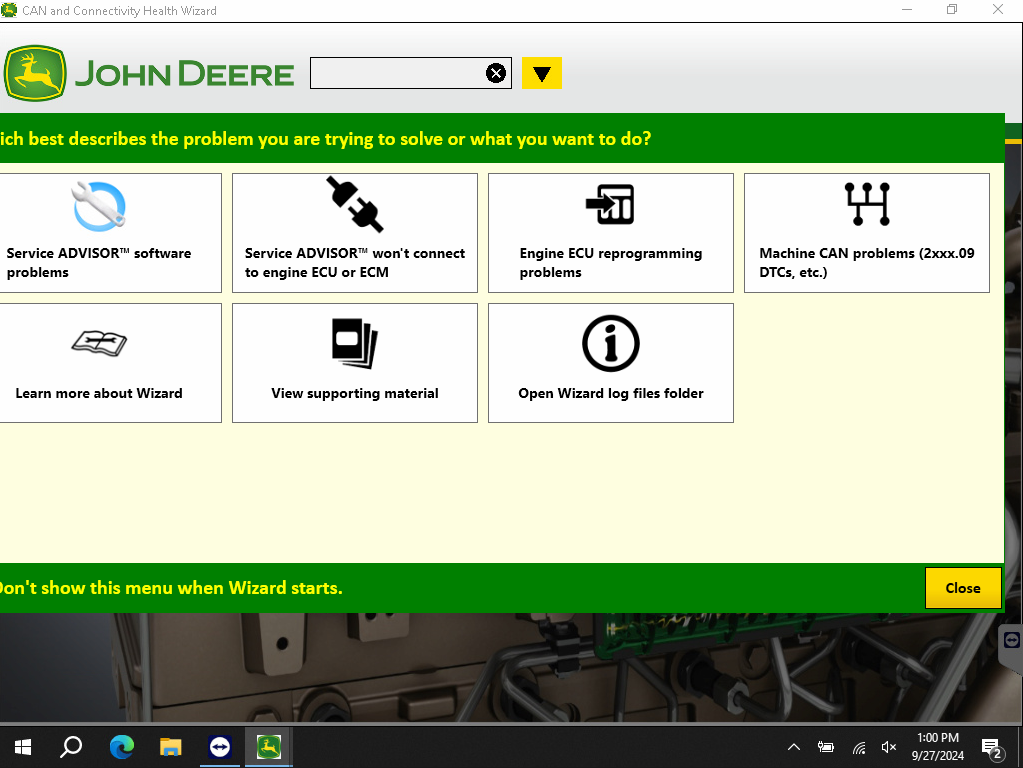1023x768 pixels.
Task: Launch Microsoft Edge from the taskbar
Action: pyautogui.click(x=121, y=747)
